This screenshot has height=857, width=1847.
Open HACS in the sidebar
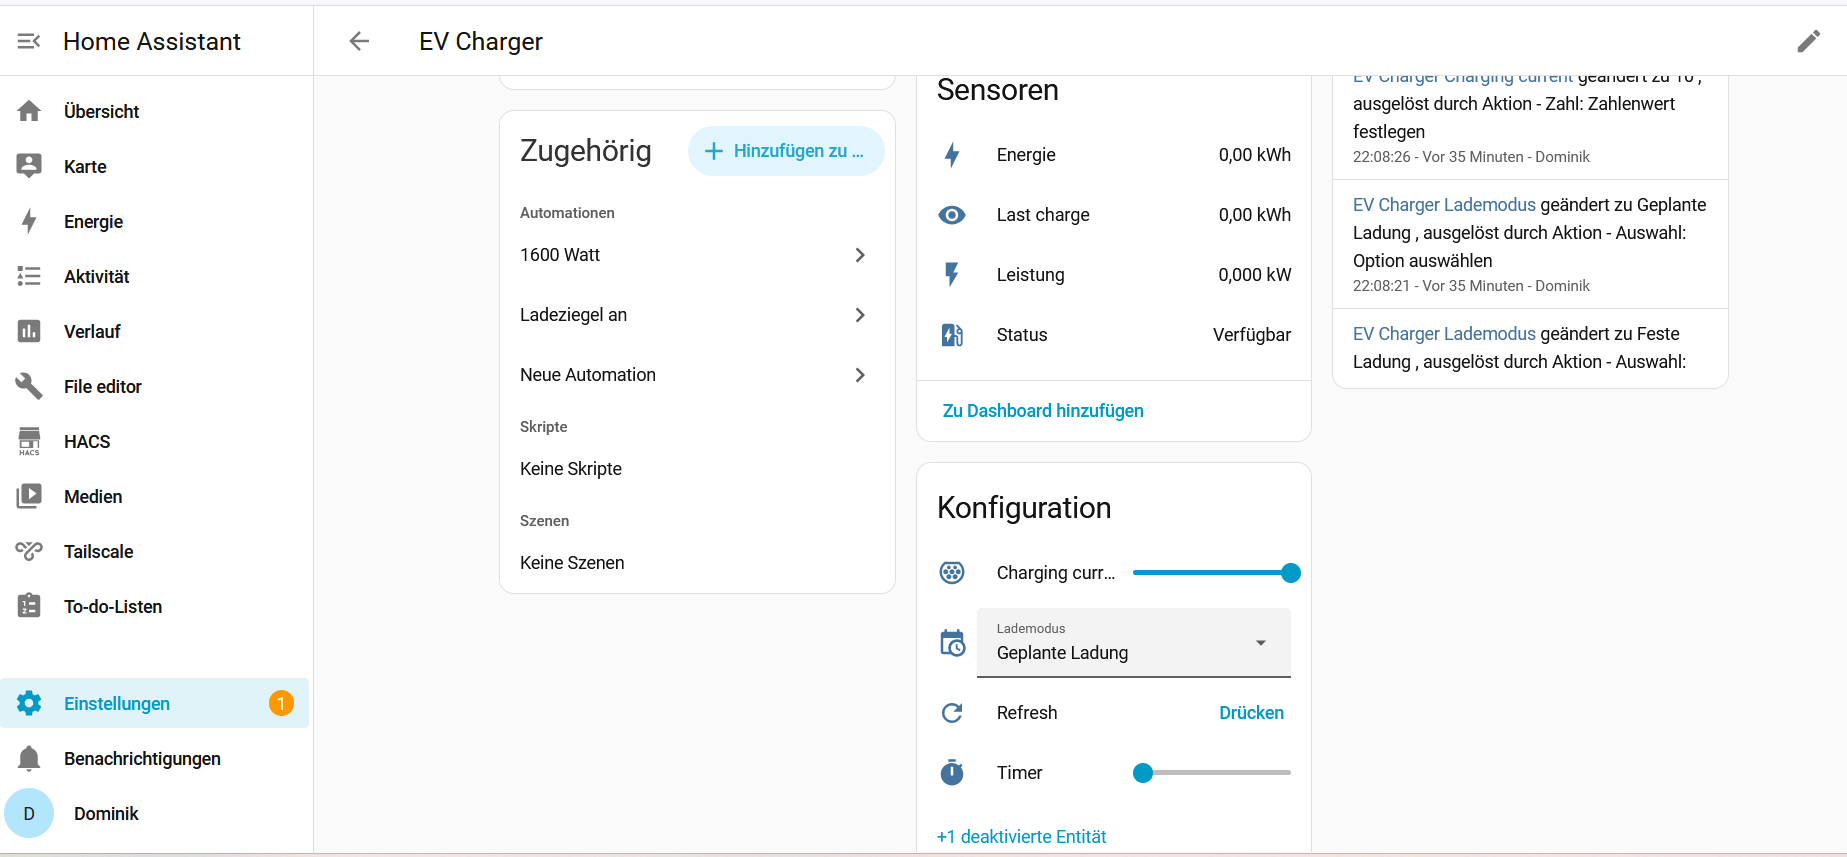point(155,441)
